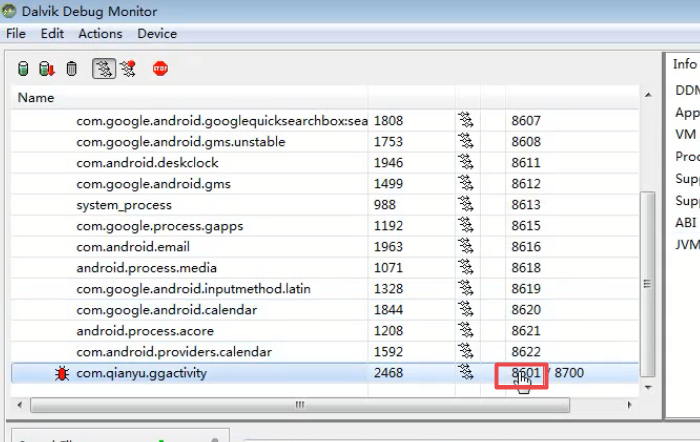Click thread icon in the com.android.email row
The height and width of the screenshot is (442, 700).
[x=466, y=246]
